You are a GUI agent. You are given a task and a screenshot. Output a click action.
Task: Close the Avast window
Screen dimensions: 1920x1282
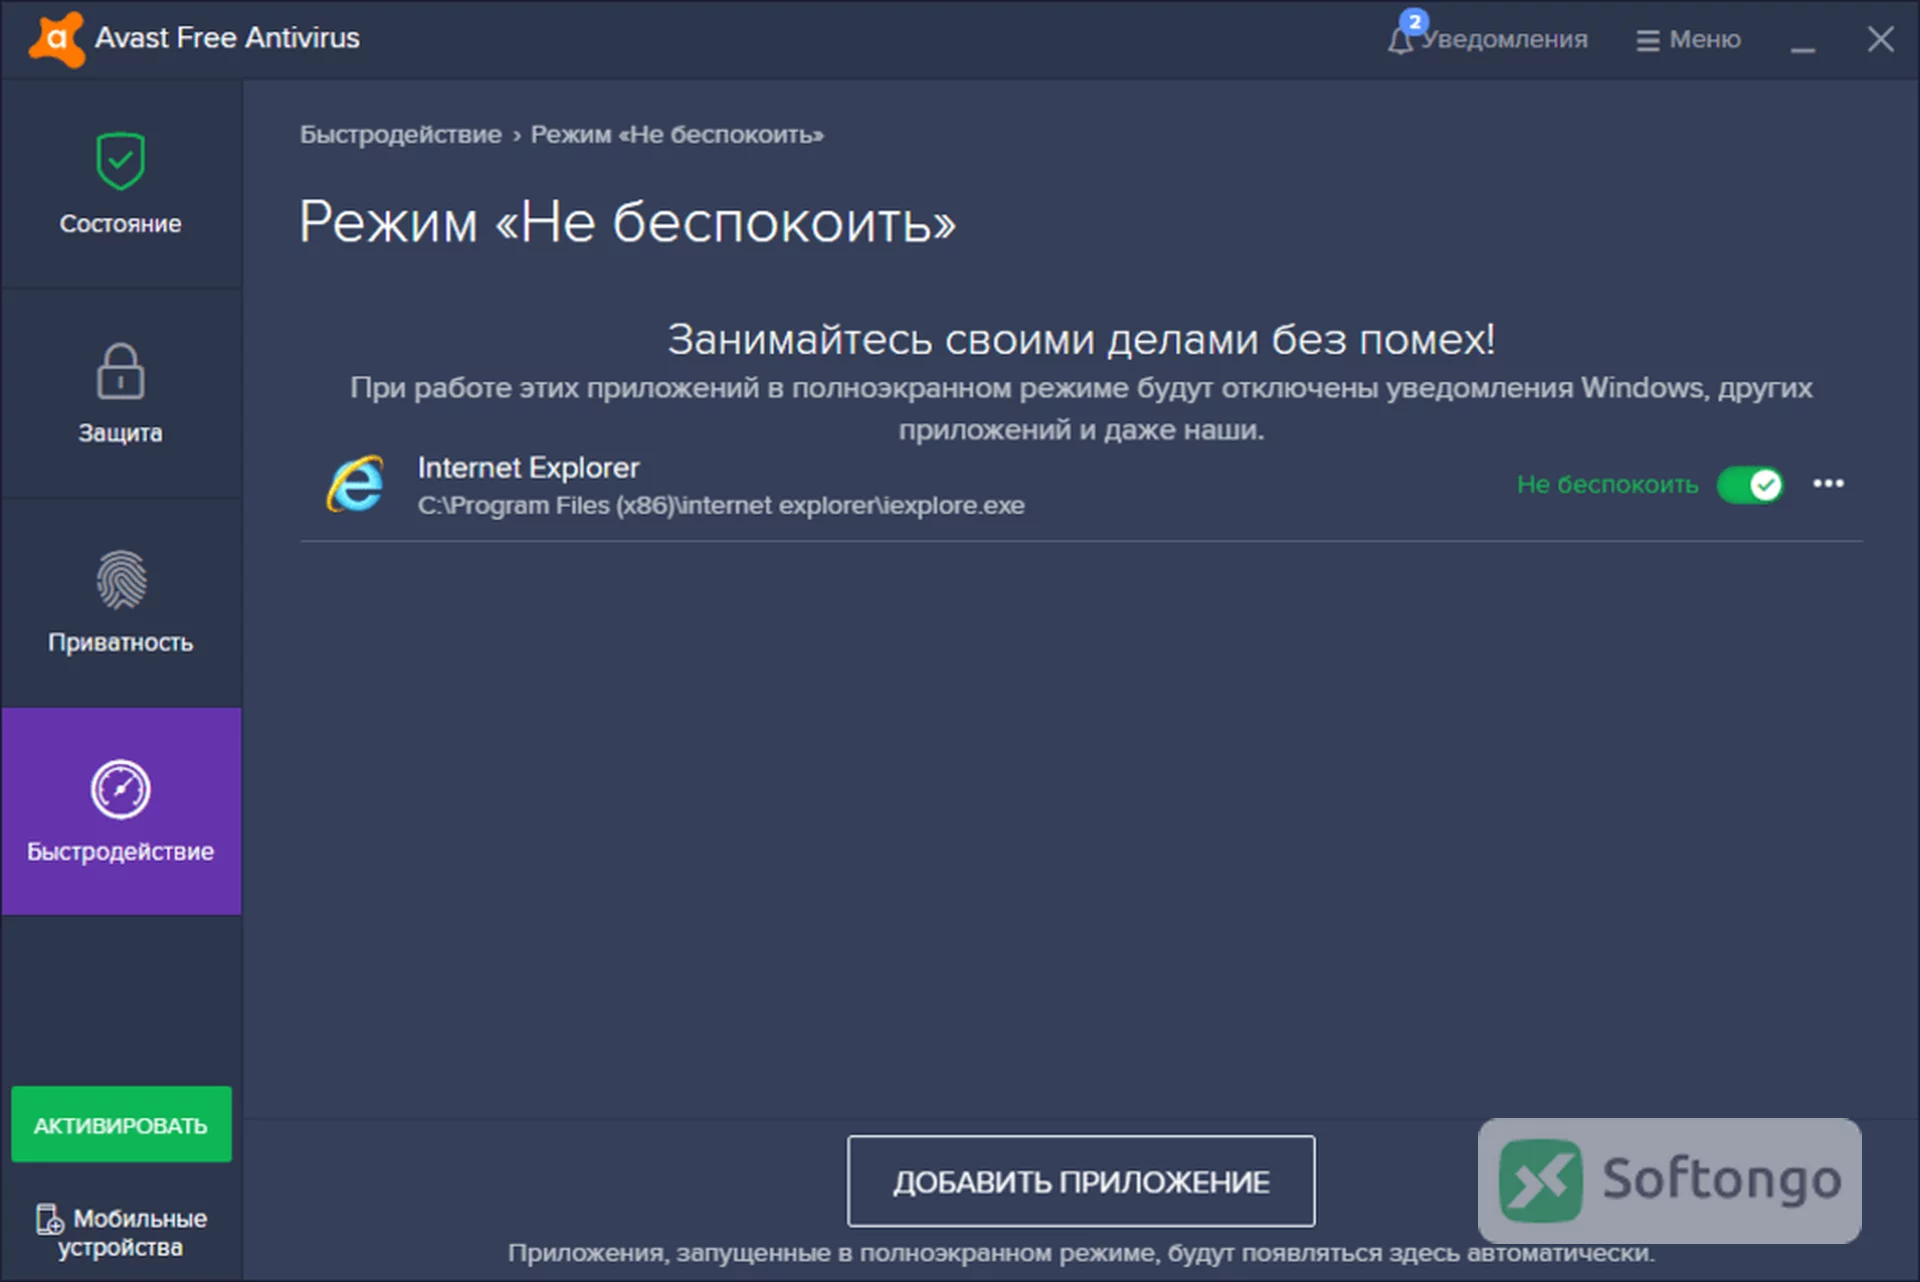[1880, 39]
